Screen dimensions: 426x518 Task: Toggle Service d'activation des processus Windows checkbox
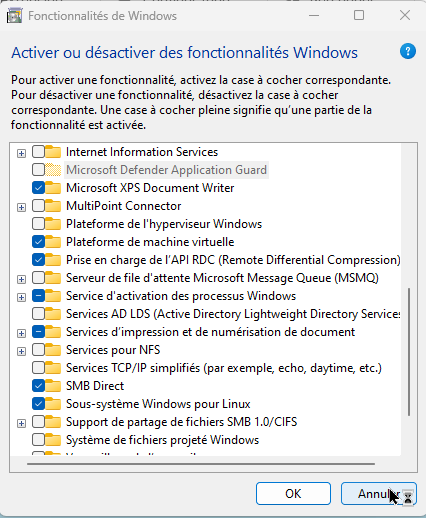(38, 296)
